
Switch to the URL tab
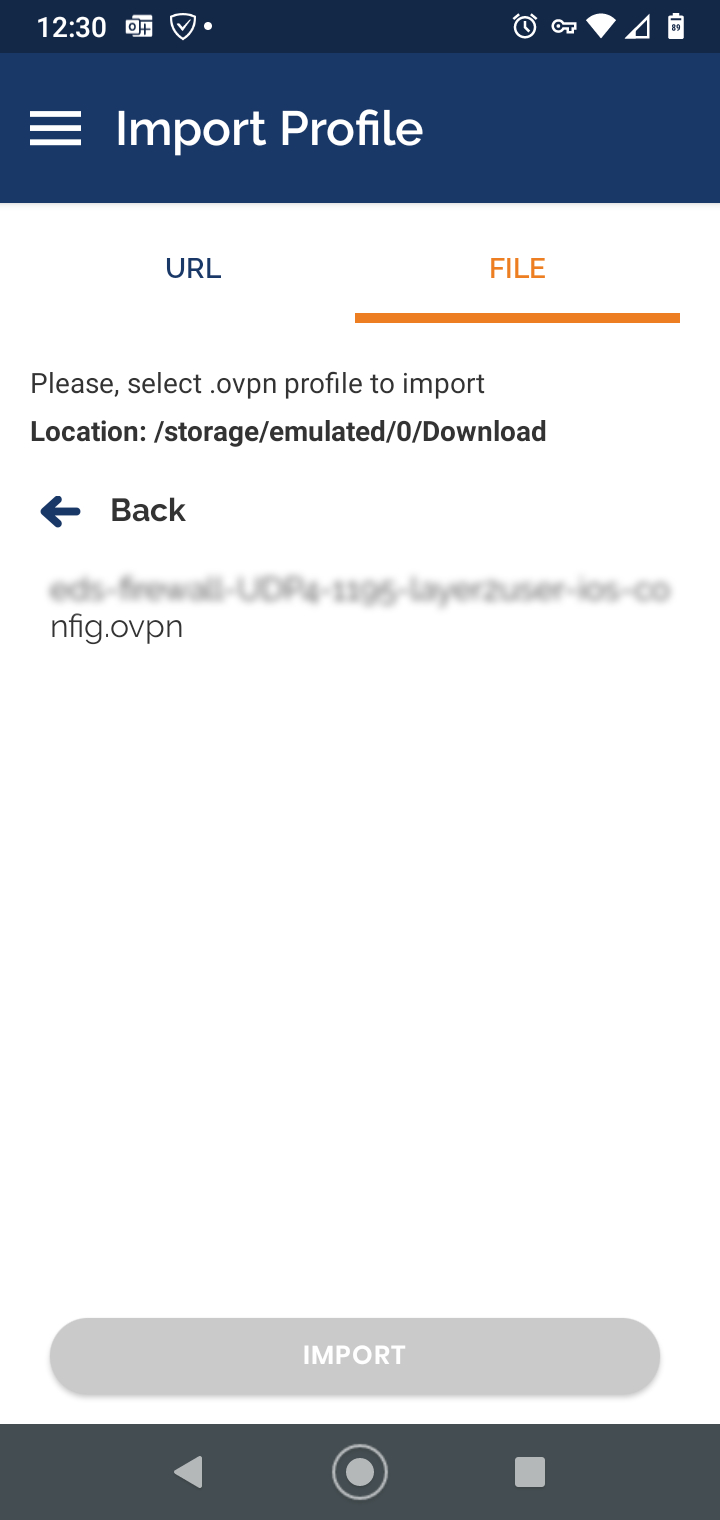tap(193, 268)
